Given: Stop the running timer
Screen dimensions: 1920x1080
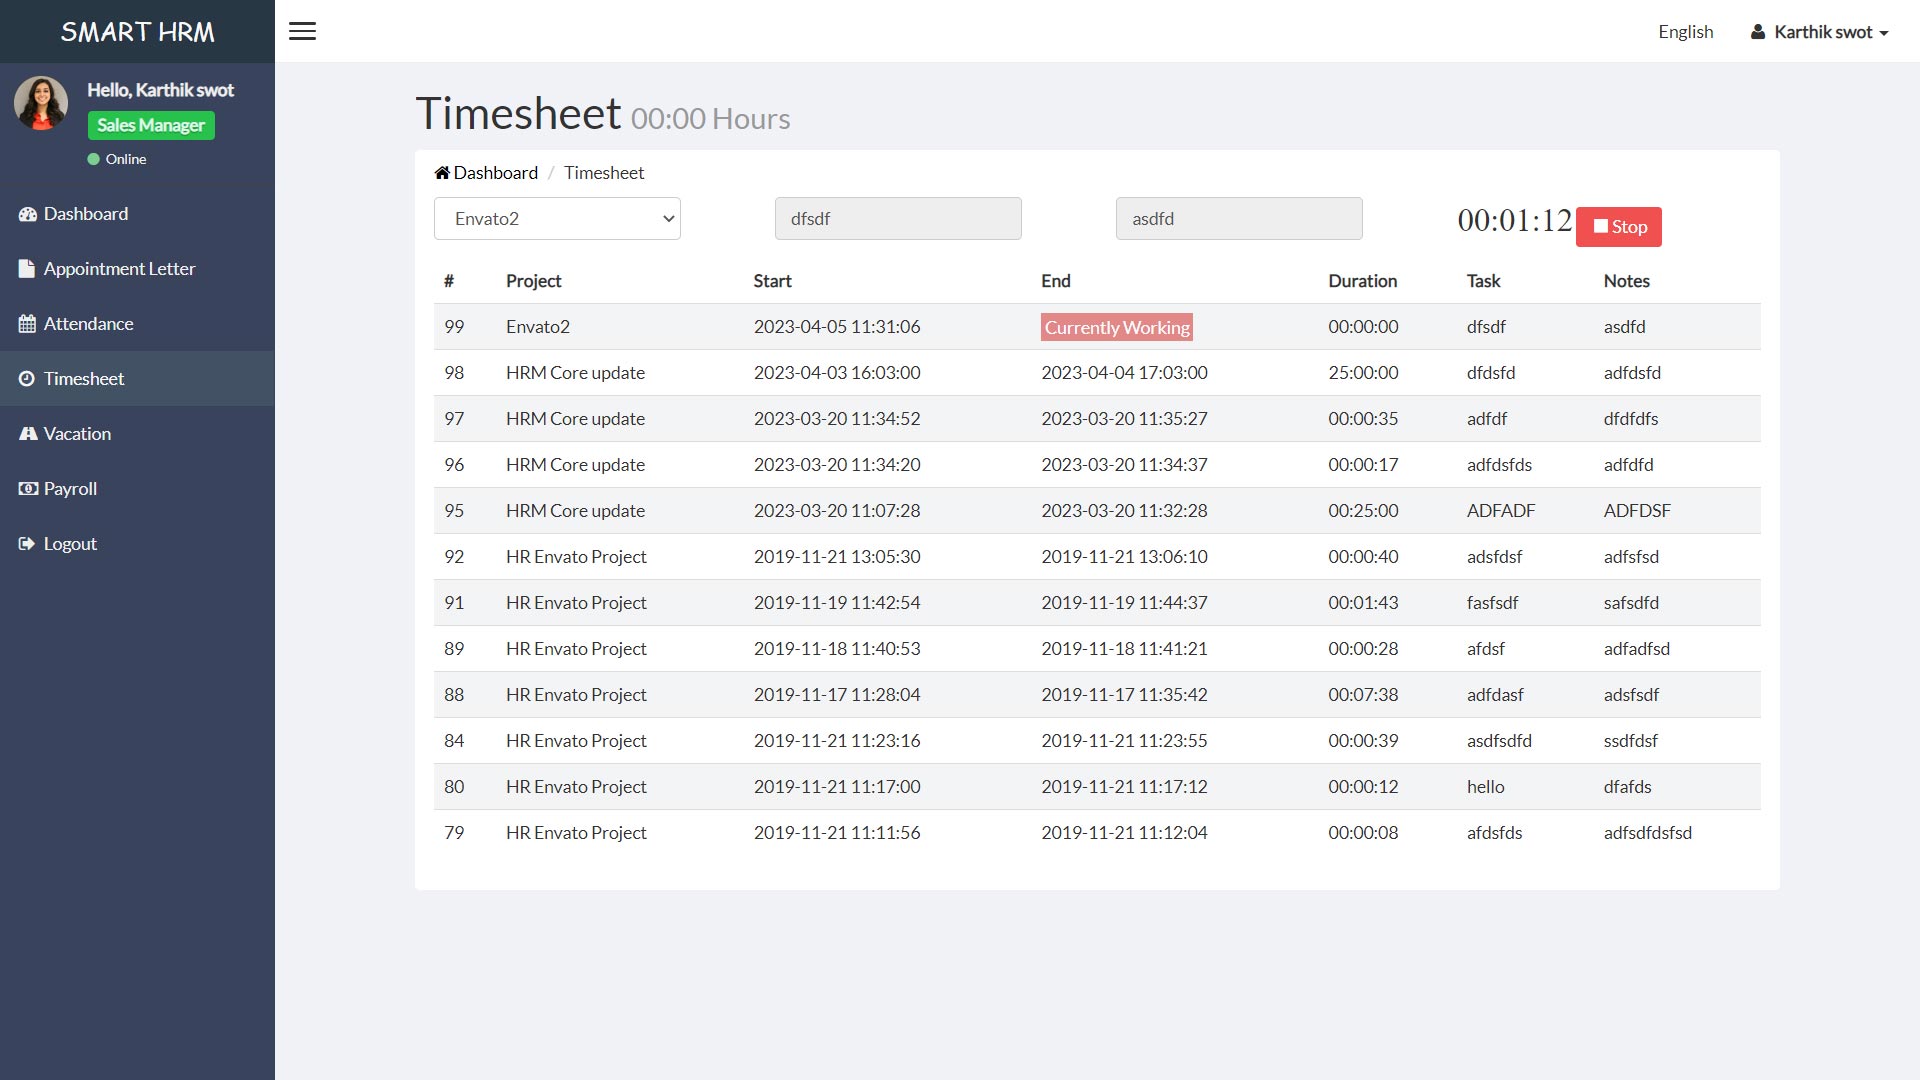Looking at the screenshot, I should coord(1618,227).
